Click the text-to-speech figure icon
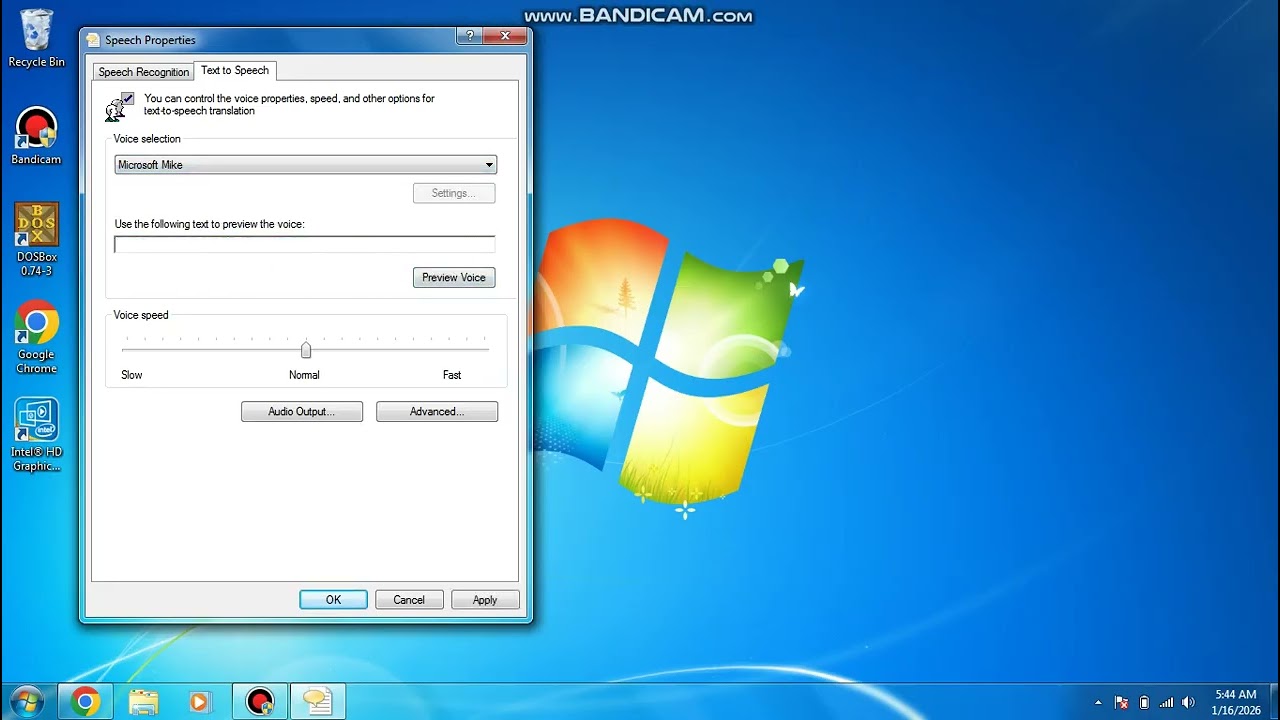Screen dimensions: 1280x720 click(x=120, y=106)
